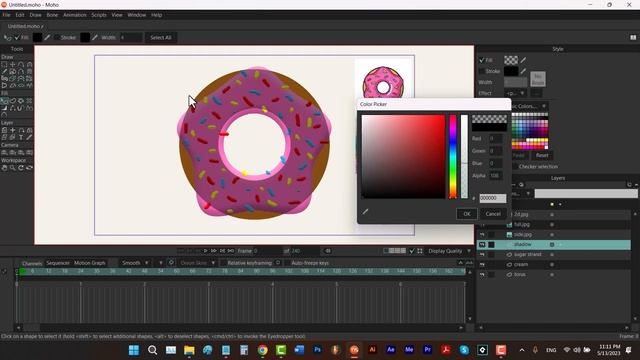
Task: Click the eyedropper next to the Stroke swatch in toolbar
Action: click(95, 38)
